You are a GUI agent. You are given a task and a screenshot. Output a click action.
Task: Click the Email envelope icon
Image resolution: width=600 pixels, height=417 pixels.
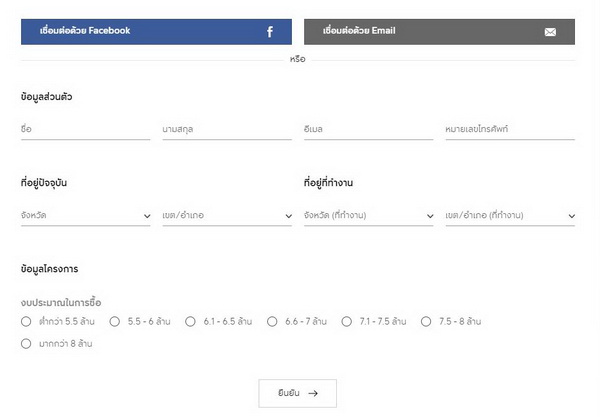point(550,32)
